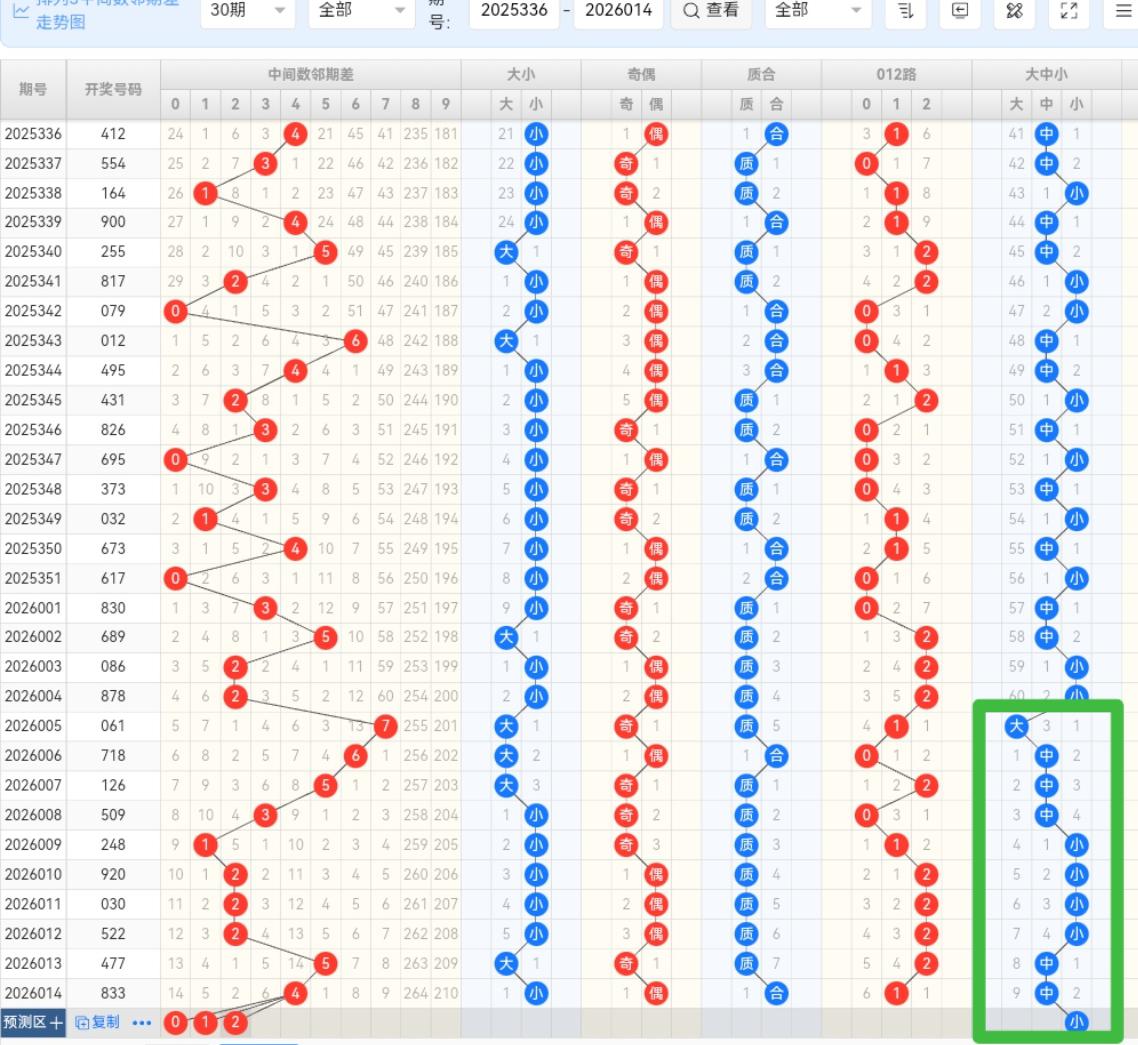Toggle prediction ball 1 in prediction row
Image resolution: width=1138 pixels, height=1045 pixels.
(205, 1022)
